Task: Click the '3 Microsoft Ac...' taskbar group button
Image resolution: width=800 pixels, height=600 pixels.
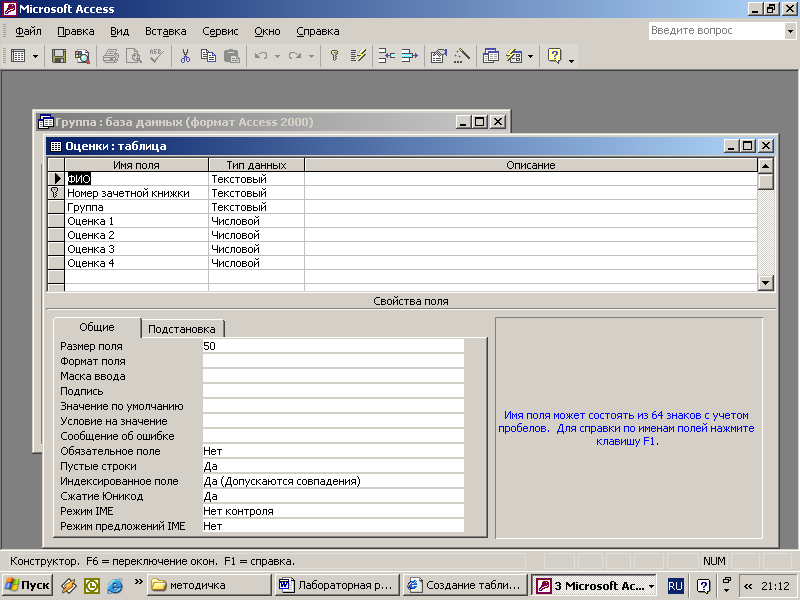Action: (594, 585)
